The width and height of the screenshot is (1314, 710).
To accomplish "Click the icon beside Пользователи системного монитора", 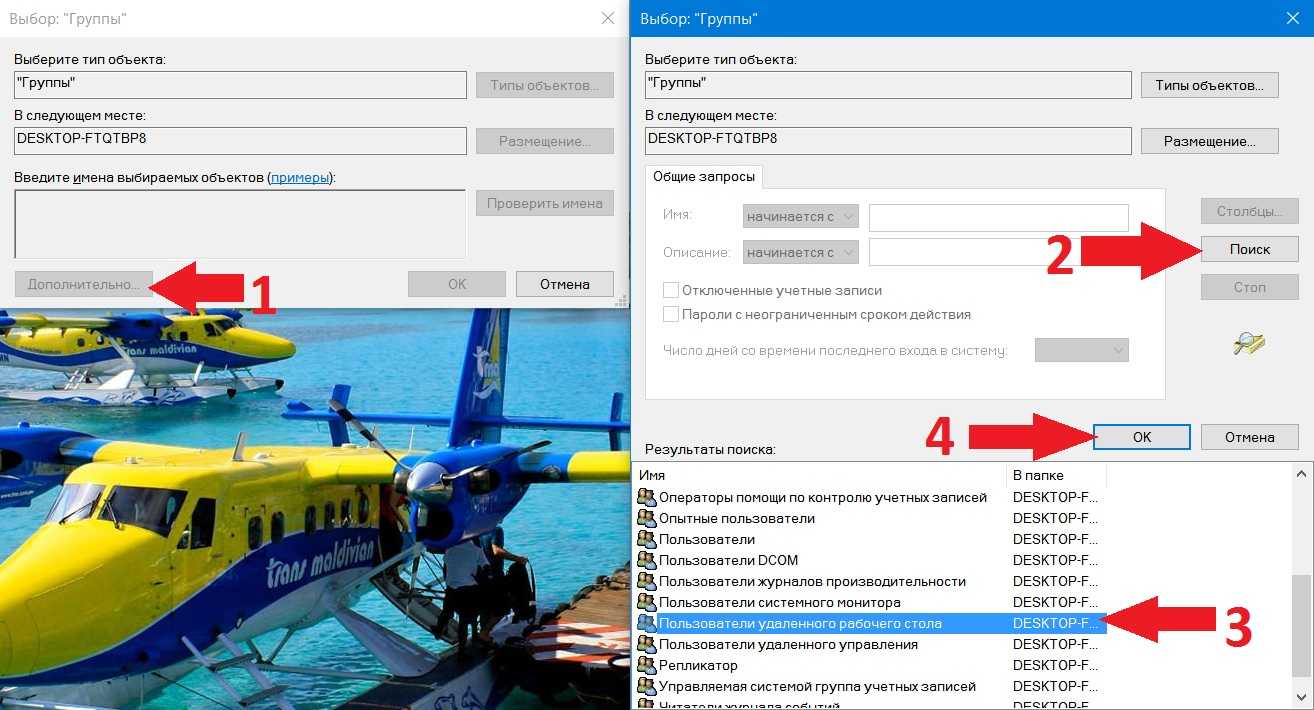I will [x=646, y=602].
